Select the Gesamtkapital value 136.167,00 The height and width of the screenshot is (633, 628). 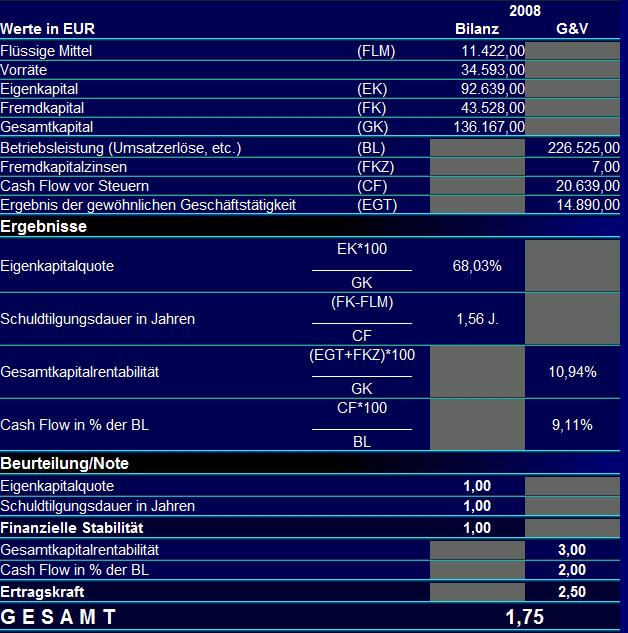[x=489, y=127]
